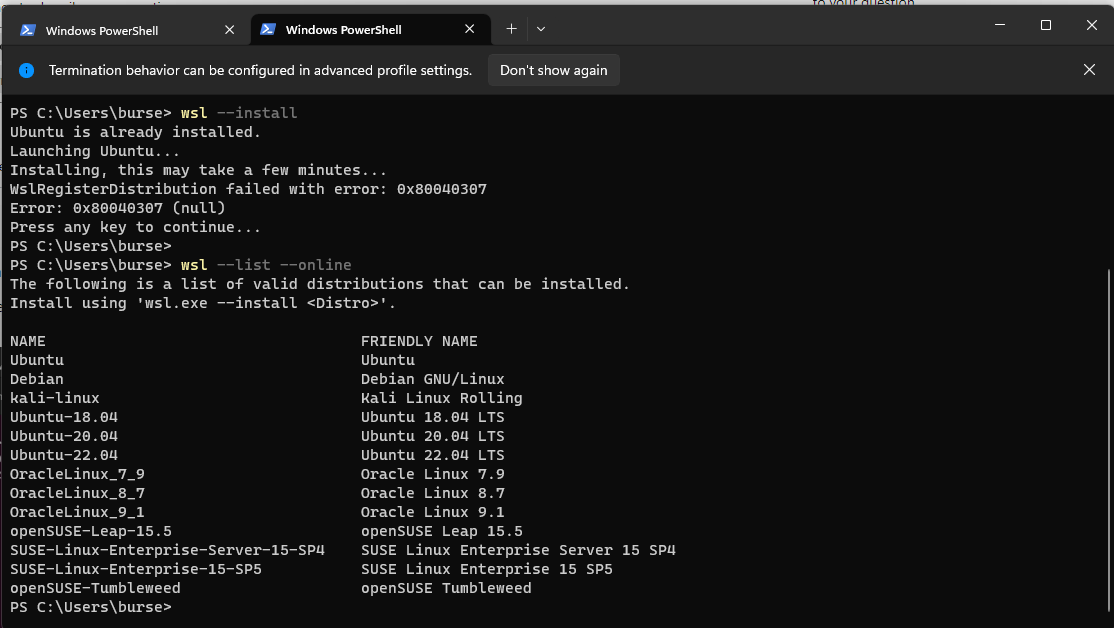
Task: Click 'openSUSE Leap 15.5' friendly name
Action: click(x=442, y=531)
